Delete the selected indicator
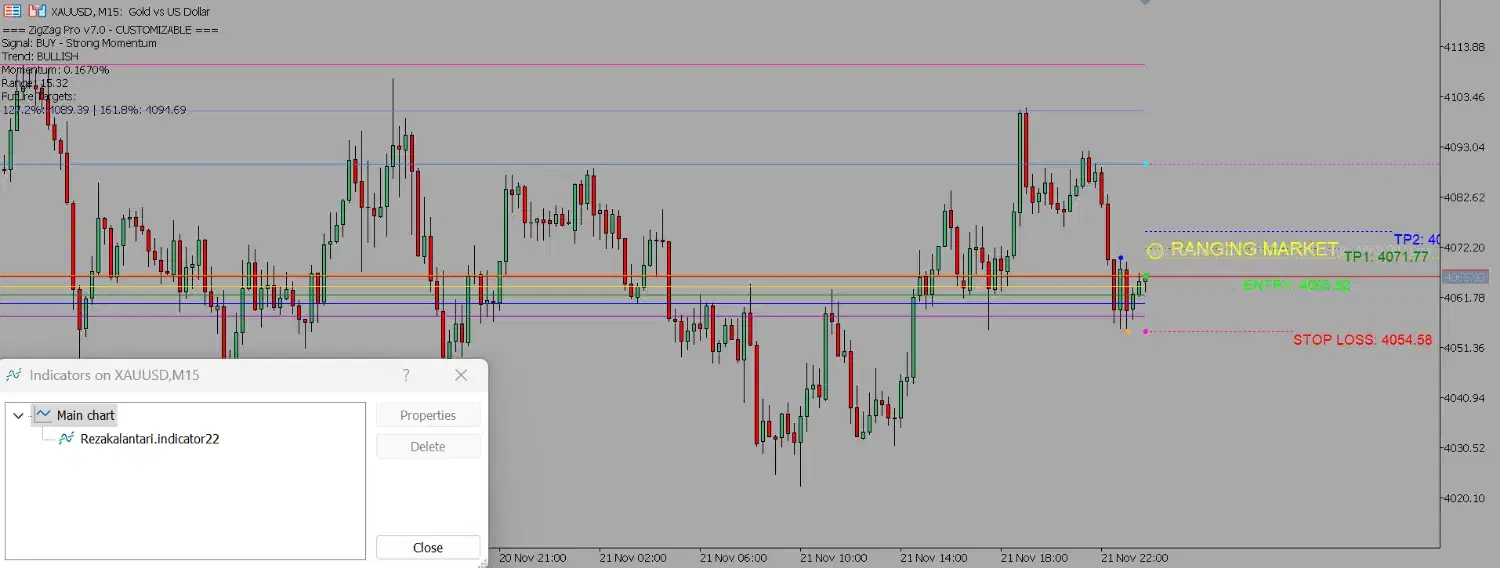 click(x=428, y=446)
